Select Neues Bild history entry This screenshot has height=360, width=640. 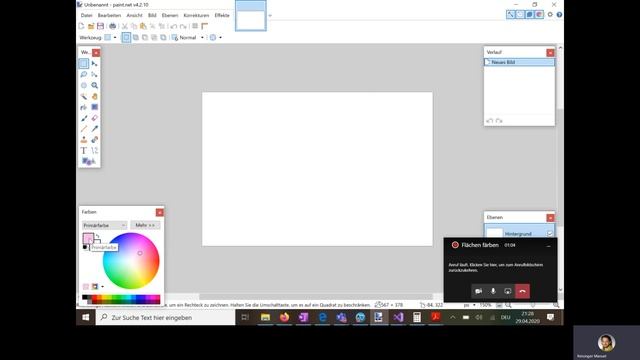519,62
